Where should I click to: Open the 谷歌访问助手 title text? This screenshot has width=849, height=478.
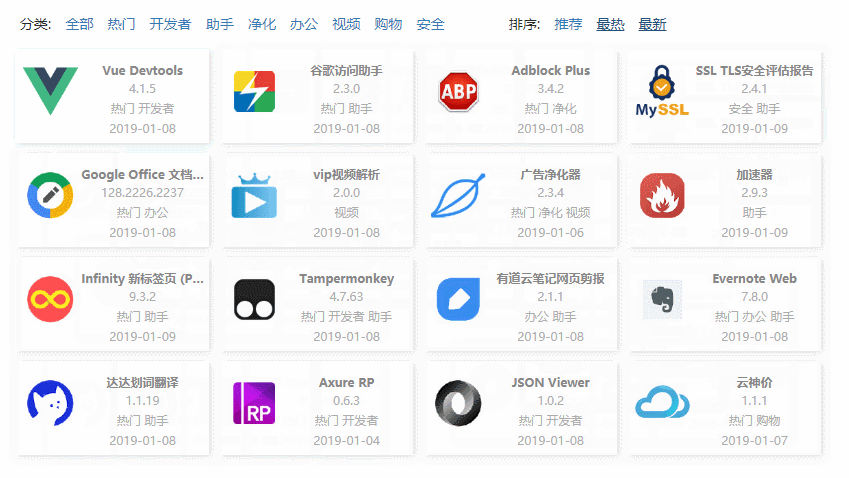pos(347,70)
